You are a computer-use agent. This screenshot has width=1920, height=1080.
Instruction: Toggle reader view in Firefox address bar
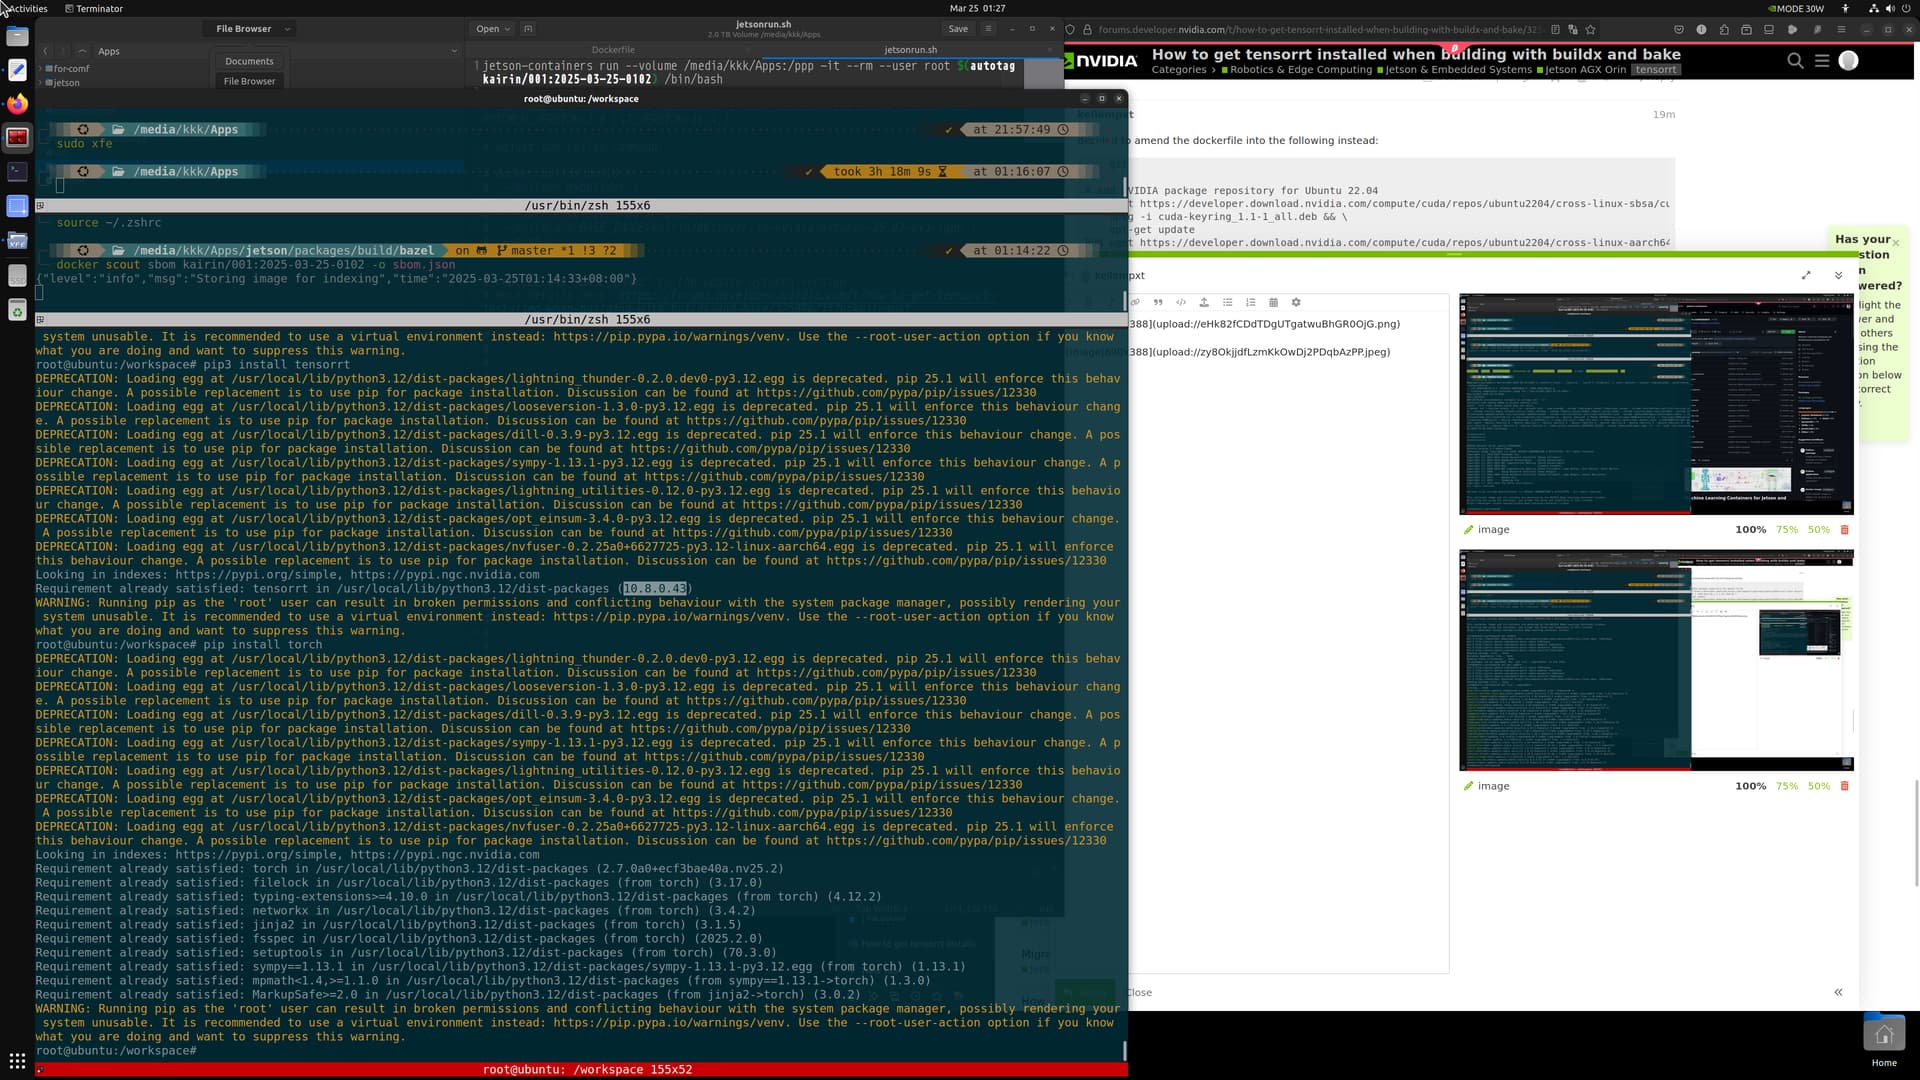tap(1555, 30)
